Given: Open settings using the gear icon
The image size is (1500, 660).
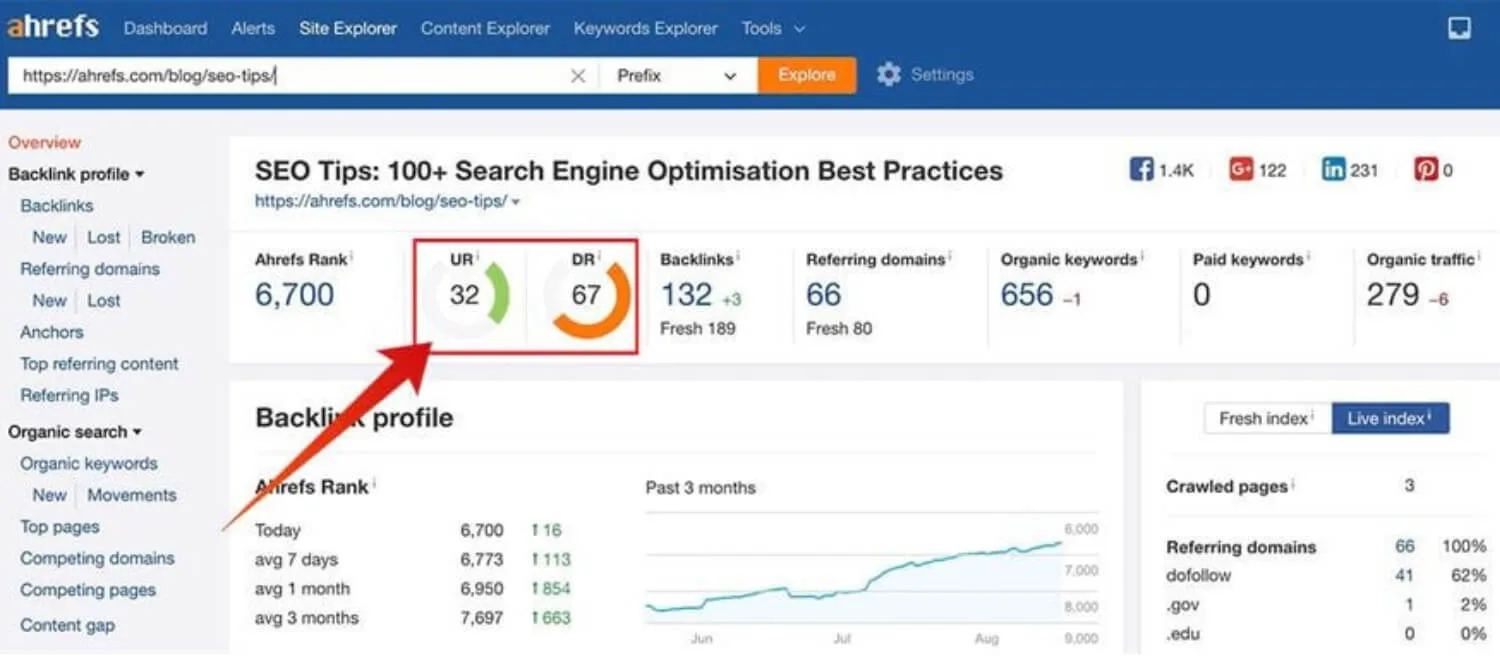Looking at the screenshot, I should click(x=889, y=73).
